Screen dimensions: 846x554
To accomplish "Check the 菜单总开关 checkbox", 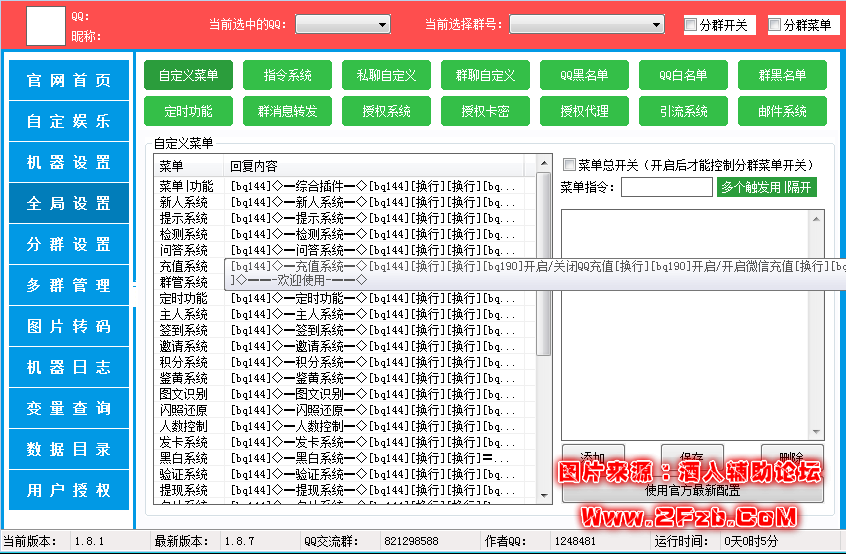I will click(570, 165).
